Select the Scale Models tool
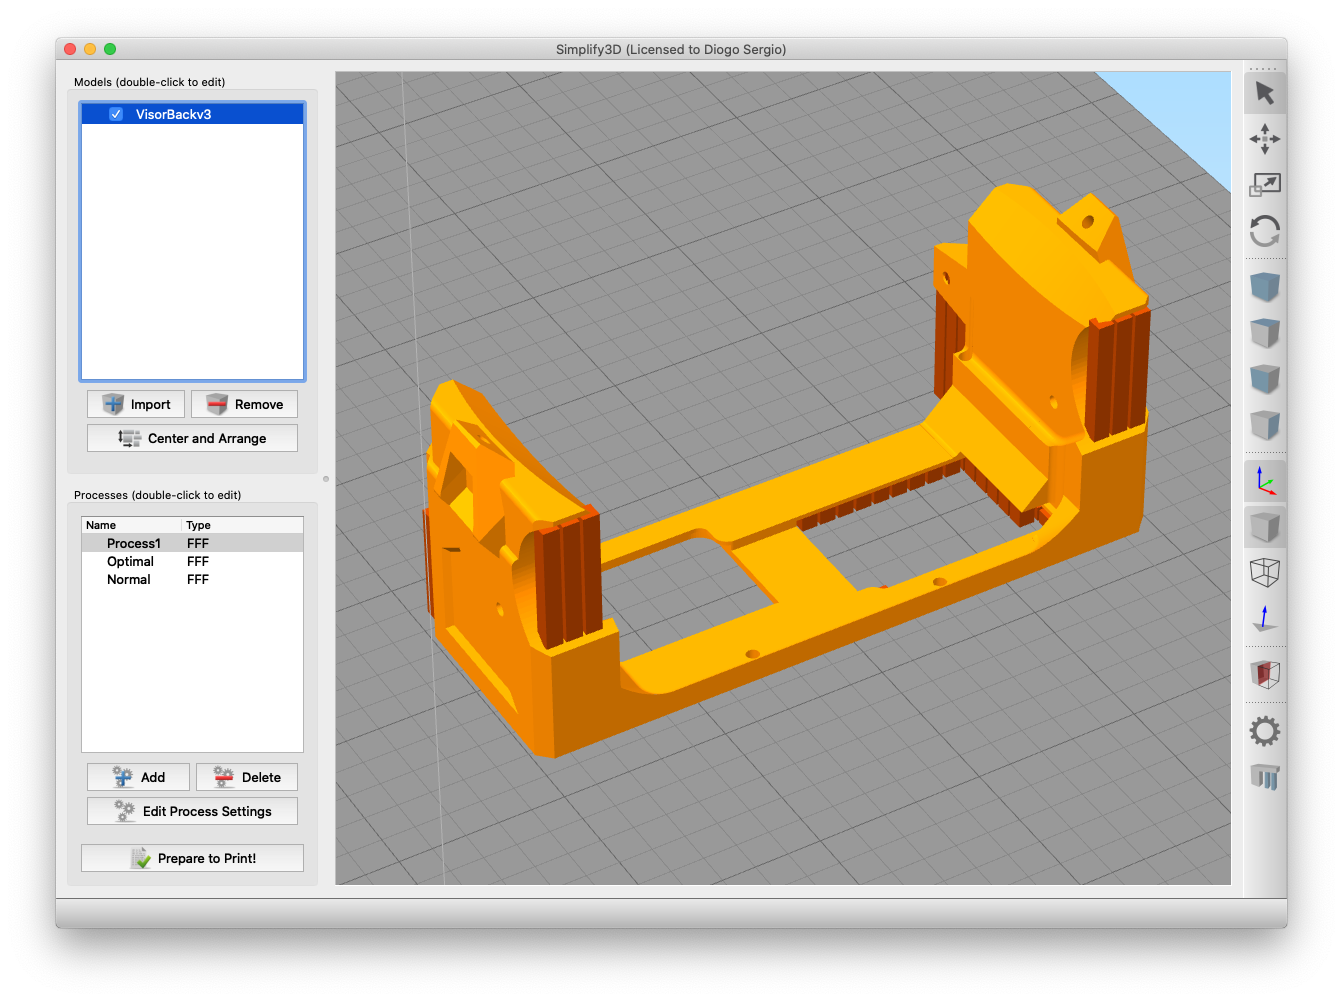Viewport: 1343px width, 1002px height. (x=1265, y=185)
